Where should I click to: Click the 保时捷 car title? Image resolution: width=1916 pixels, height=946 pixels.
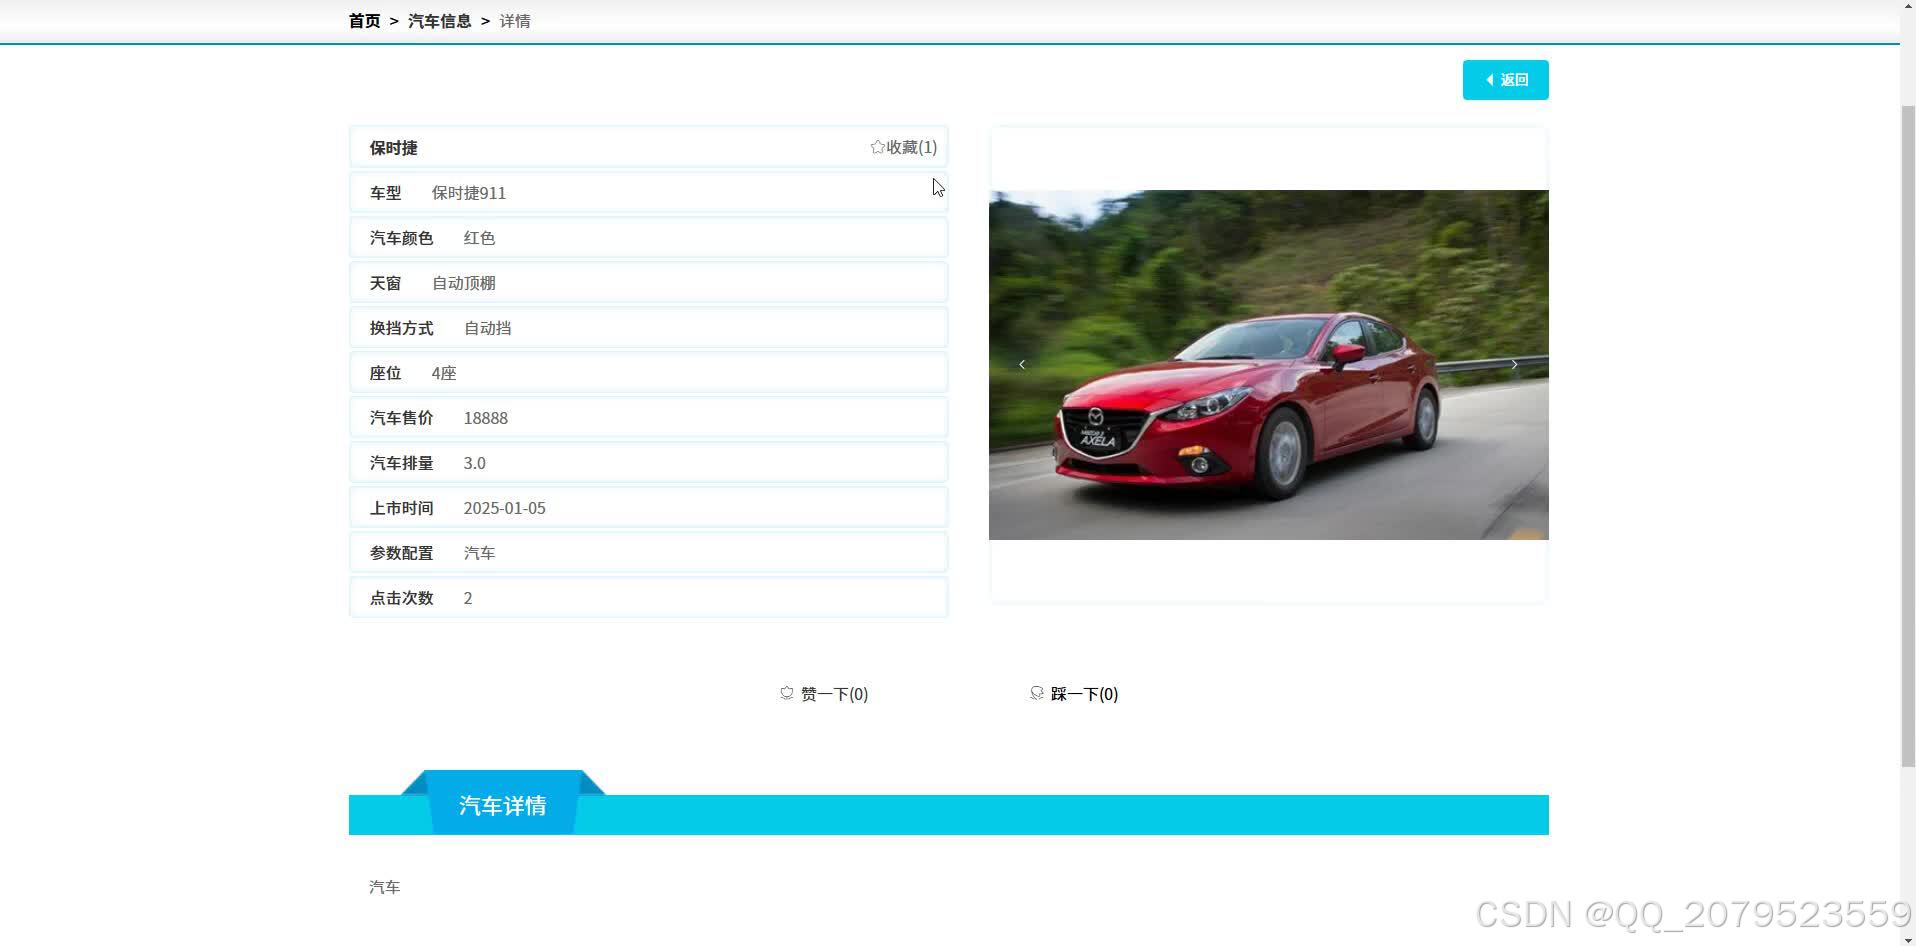click(393, 148)
